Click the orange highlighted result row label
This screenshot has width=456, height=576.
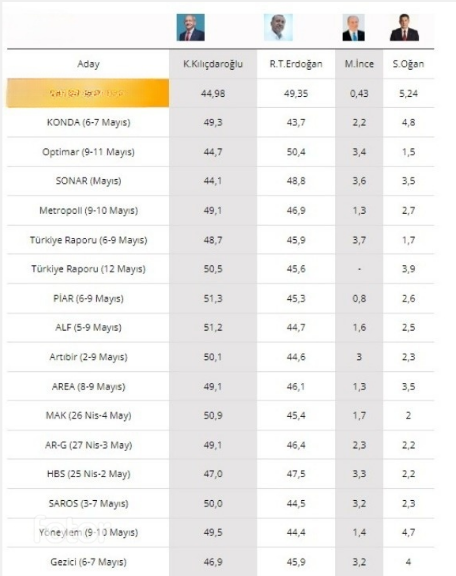coord(88,93)
